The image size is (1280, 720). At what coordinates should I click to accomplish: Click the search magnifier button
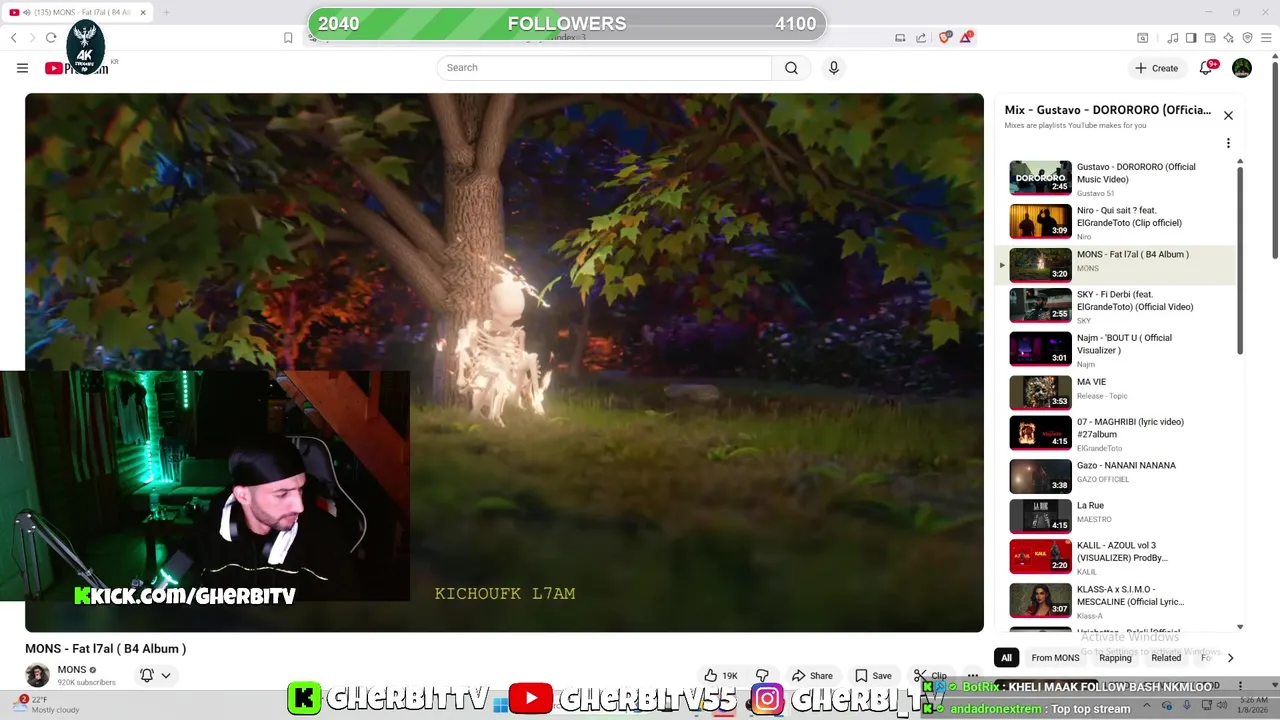pos(791,68)
